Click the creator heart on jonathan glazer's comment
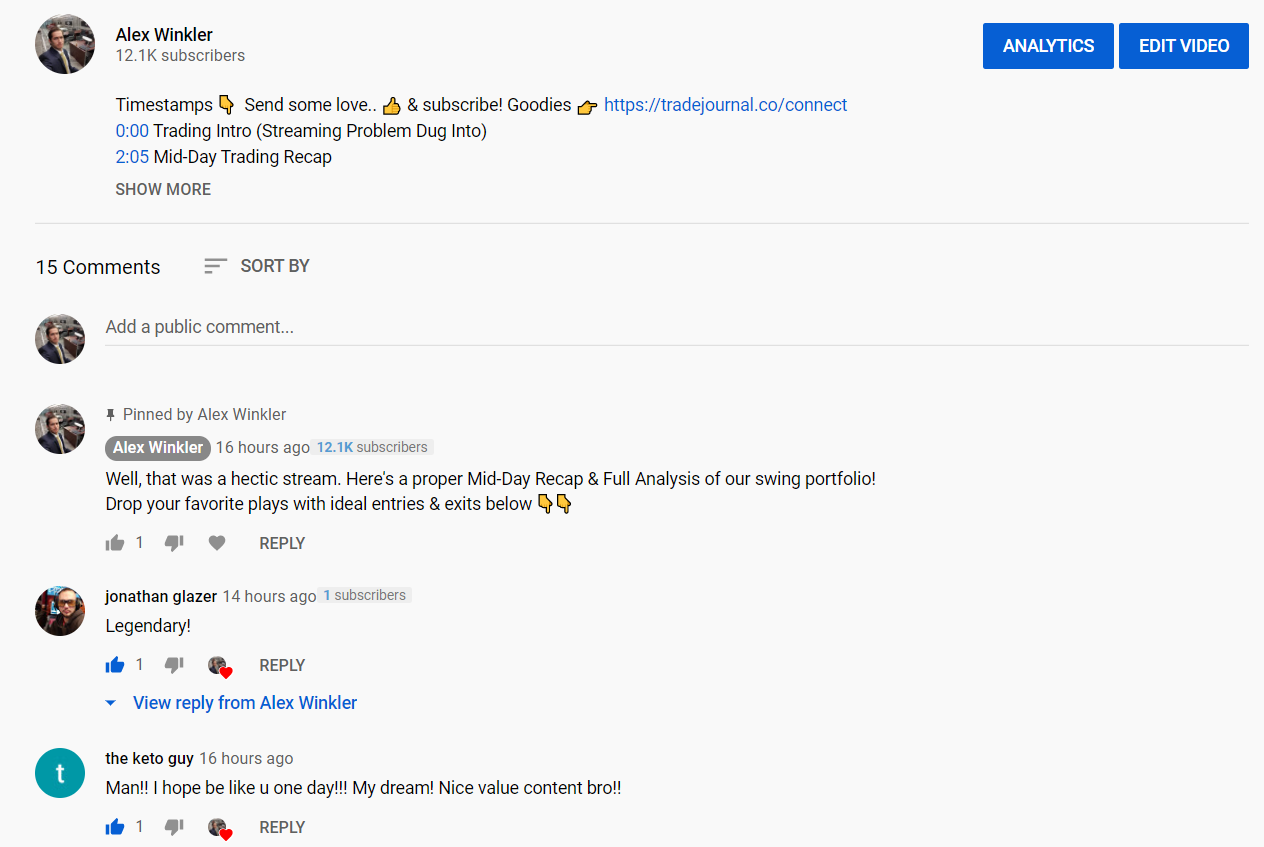Image resolution: width=1264 pixels, height=847 pixels. tap(219, 664)
